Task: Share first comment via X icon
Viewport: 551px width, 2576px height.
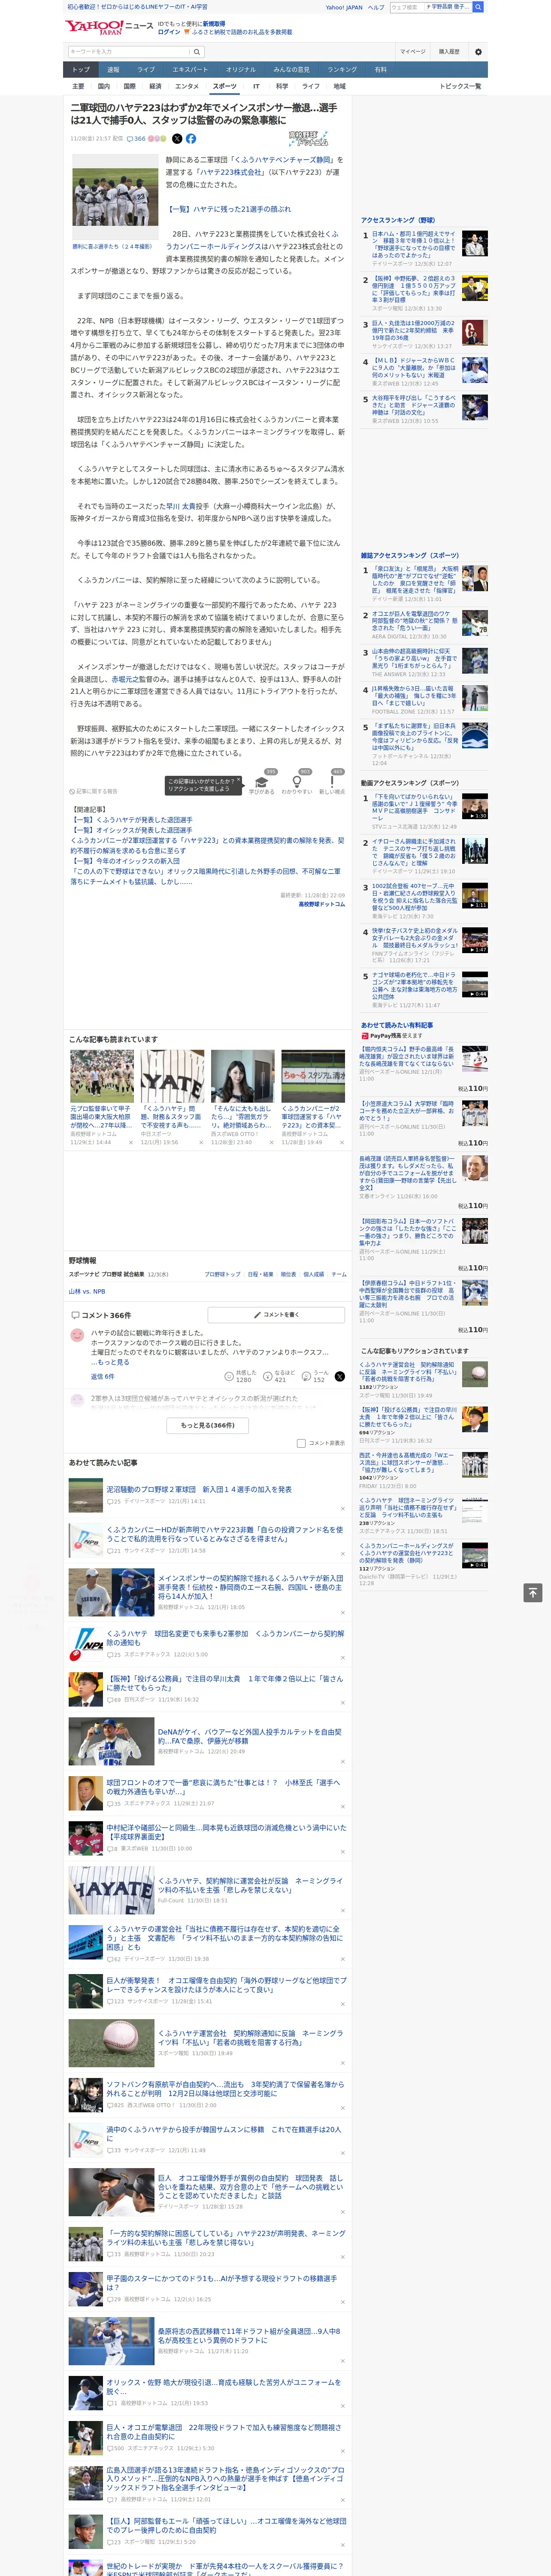Action: click(339, 1377)
